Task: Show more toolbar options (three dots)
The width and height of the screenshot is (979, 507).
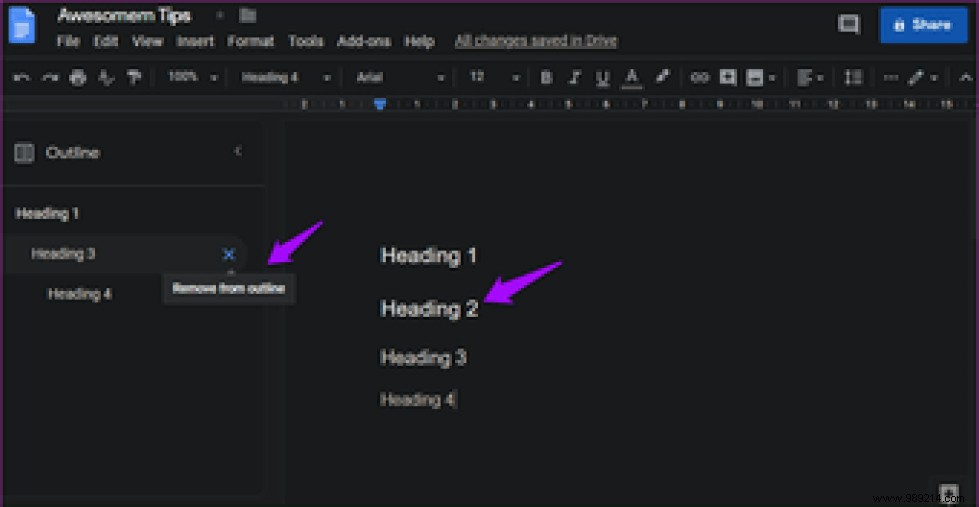Action: coord(891,78)
